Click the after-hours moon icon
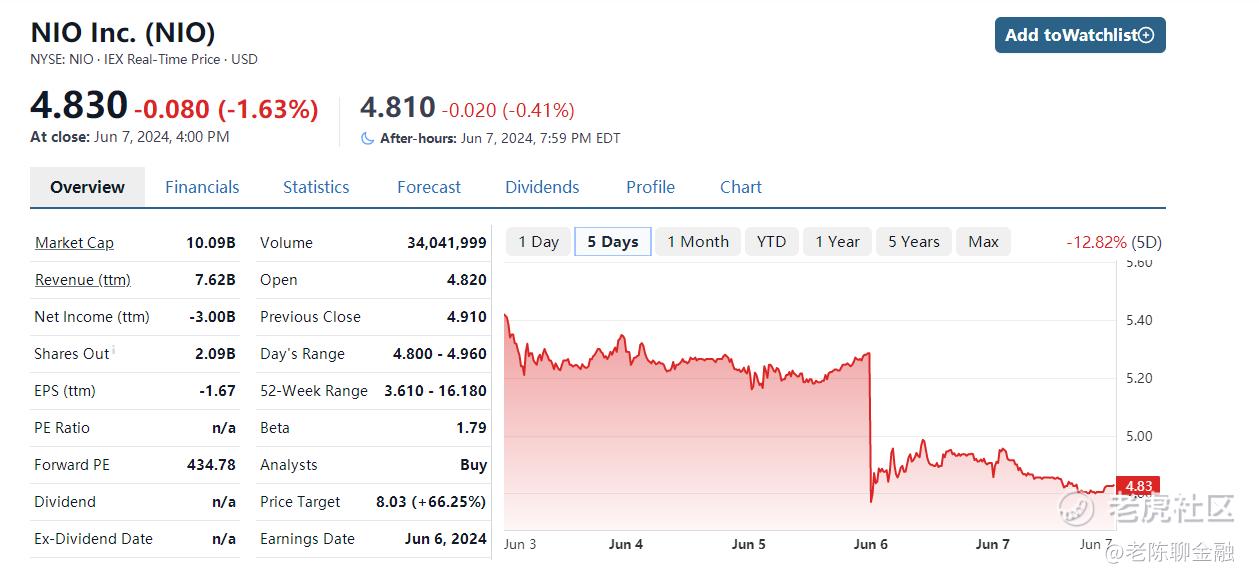This screenshot has width=1259, height=581. point(368,139)
